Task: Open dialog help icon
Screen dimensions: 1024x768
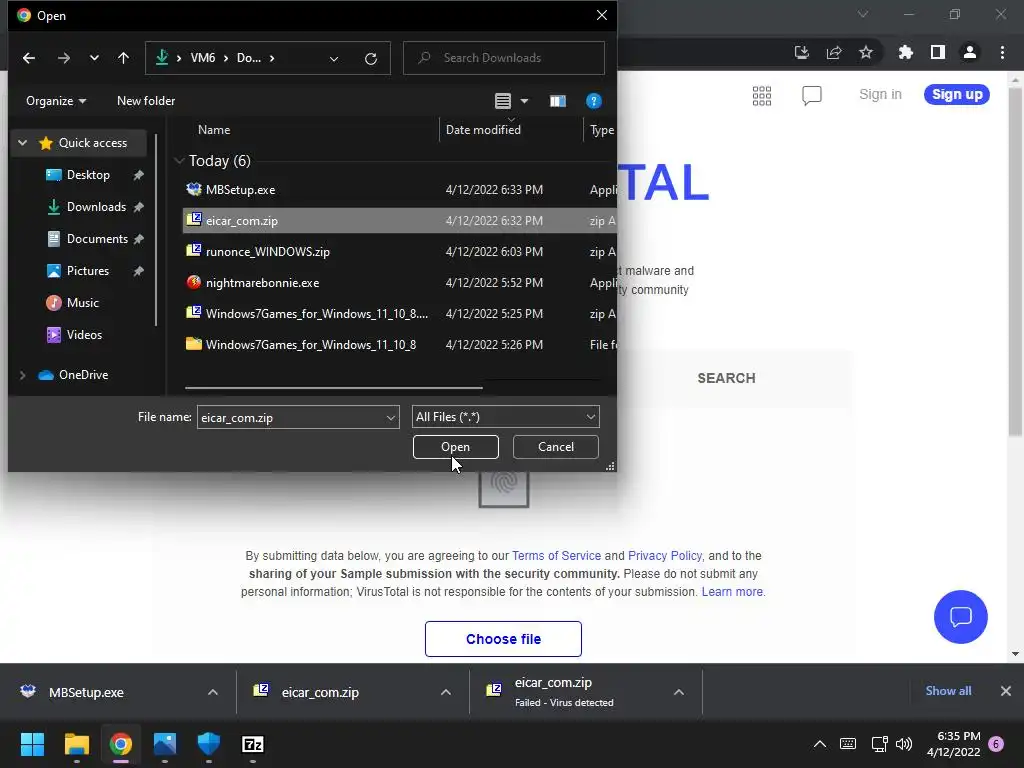Action: click(x=594, y=101)
